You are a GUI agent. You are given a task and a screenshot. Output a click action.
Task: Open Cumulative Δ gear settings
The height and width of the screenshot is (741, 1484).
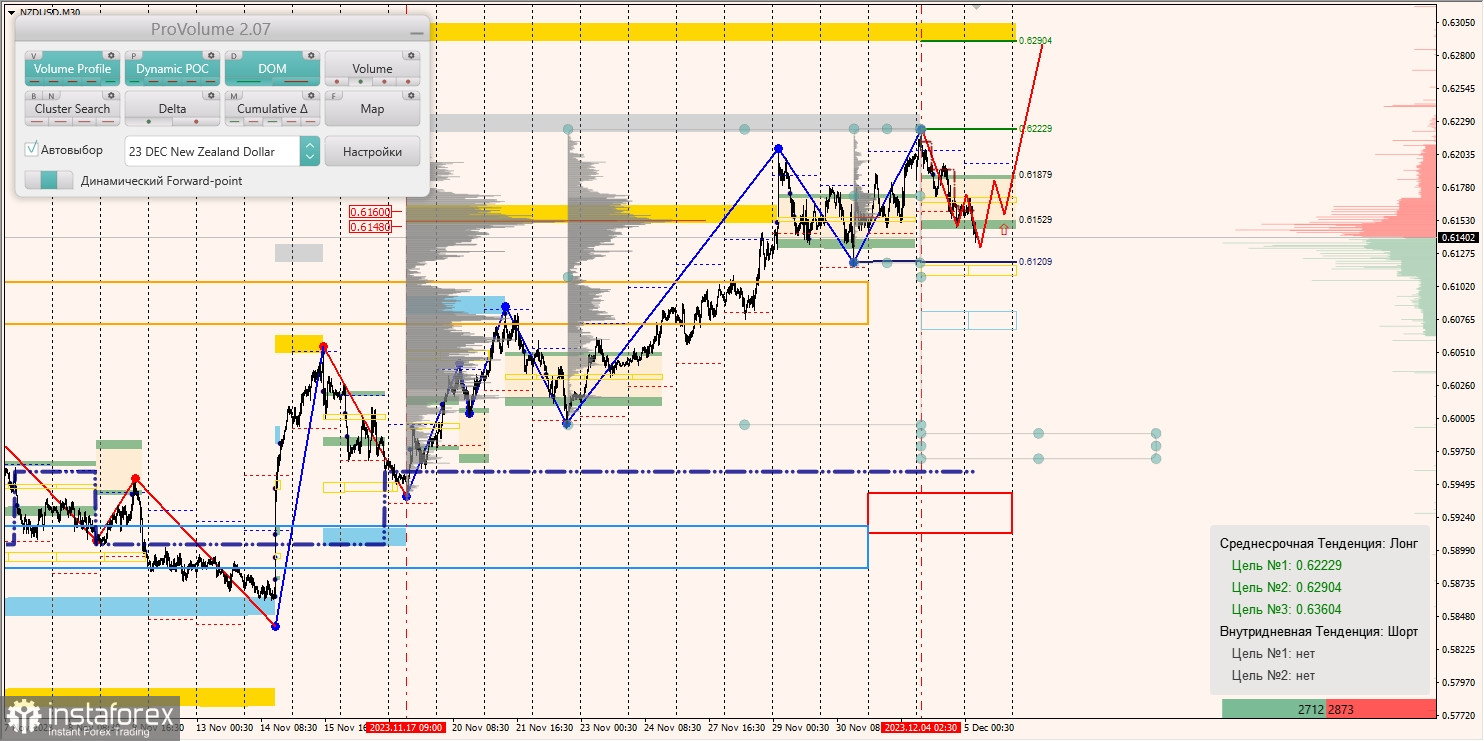click(x=311, y=95)
